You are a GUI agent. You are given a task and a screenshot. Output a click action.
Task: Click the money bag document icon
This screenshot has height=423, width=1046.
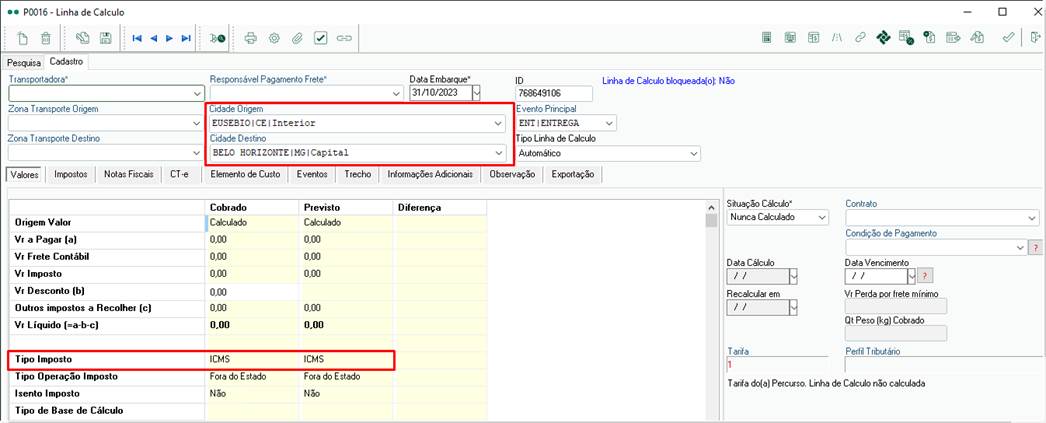[x=977, y=38]
